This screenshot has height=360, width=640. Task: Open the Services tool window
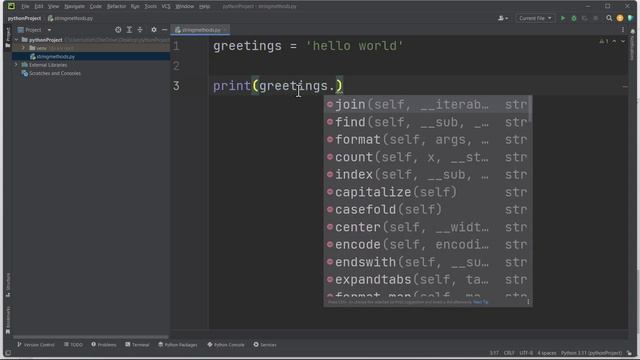point(265,345)
